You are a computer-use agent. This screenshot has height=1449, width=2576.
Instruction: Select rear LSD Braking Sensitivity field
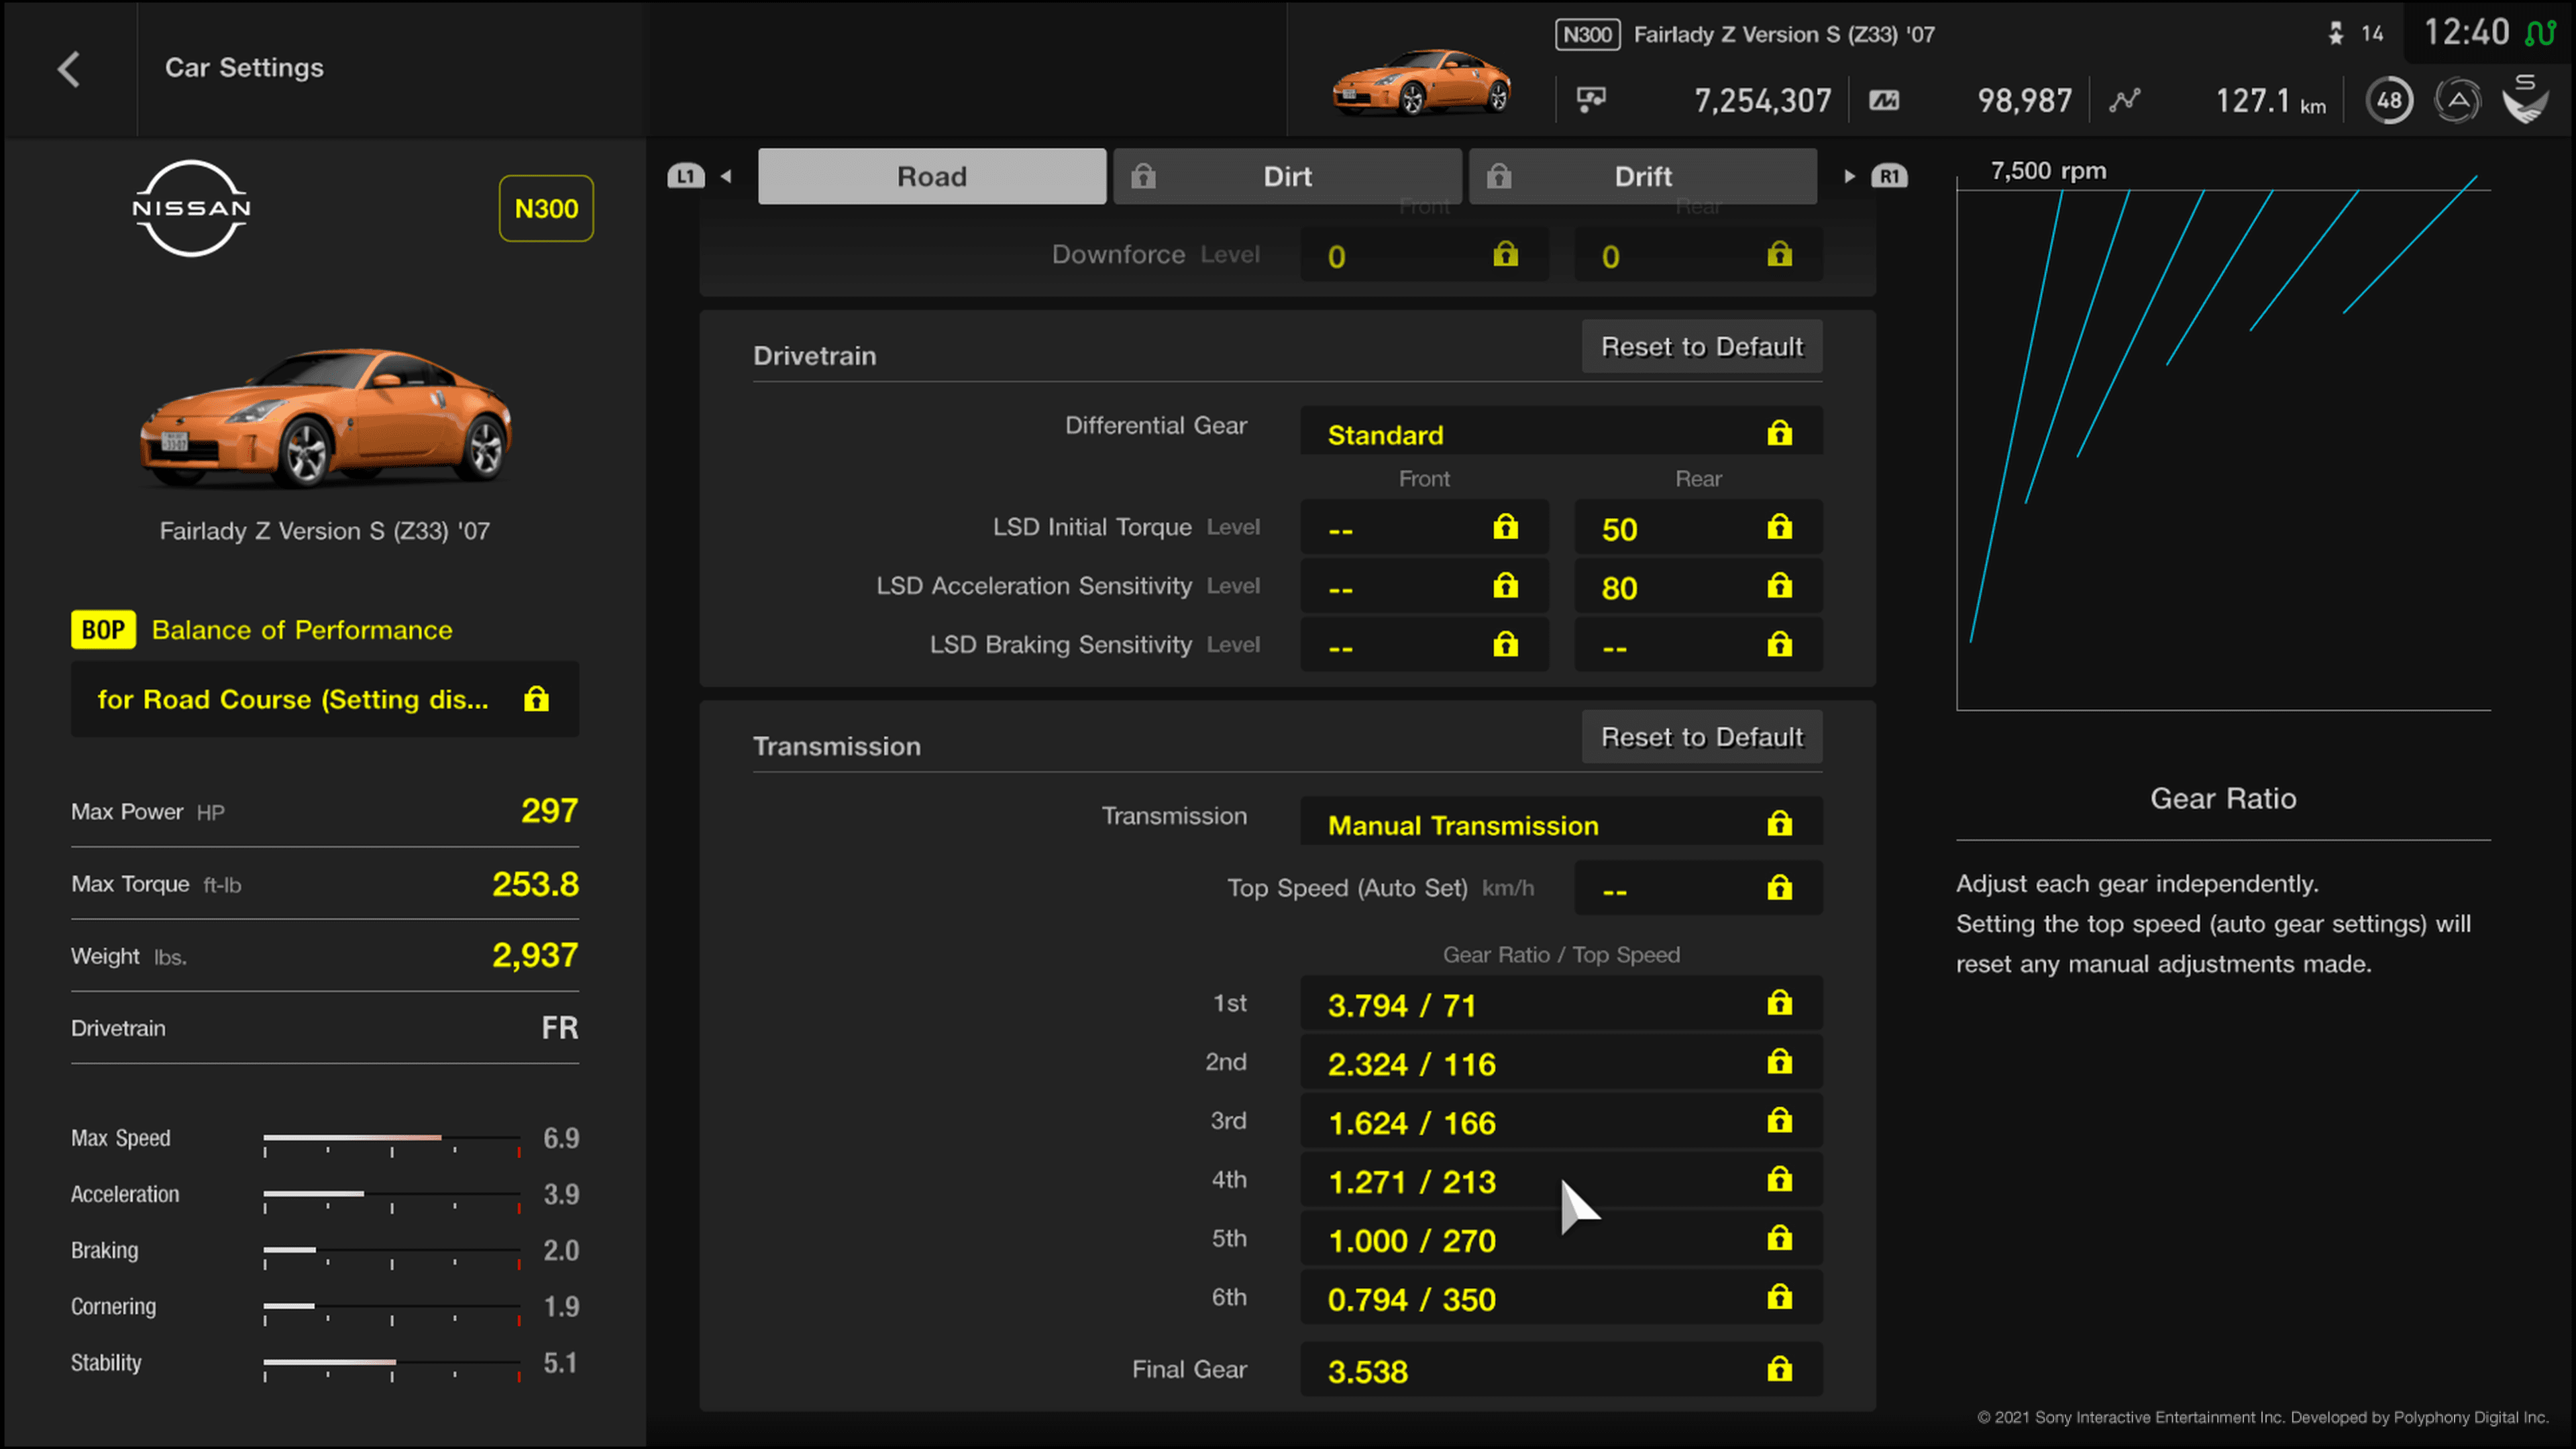(1698, 645)
